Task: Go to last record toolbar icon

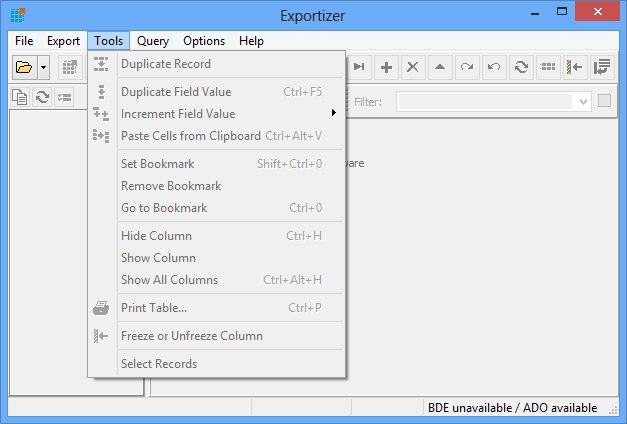Action: tap(359, 67)
